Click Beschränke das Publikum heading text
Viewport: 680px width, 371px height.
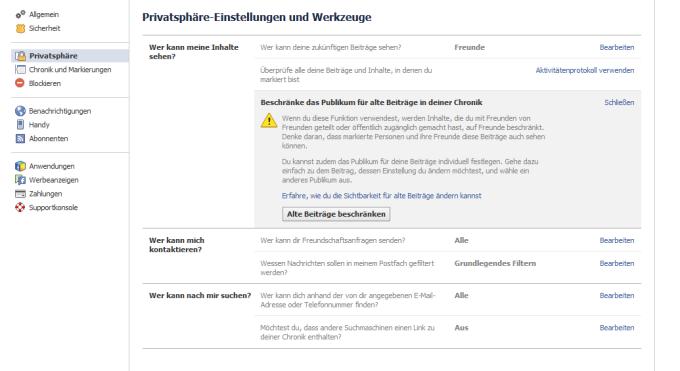coord(371,102)
